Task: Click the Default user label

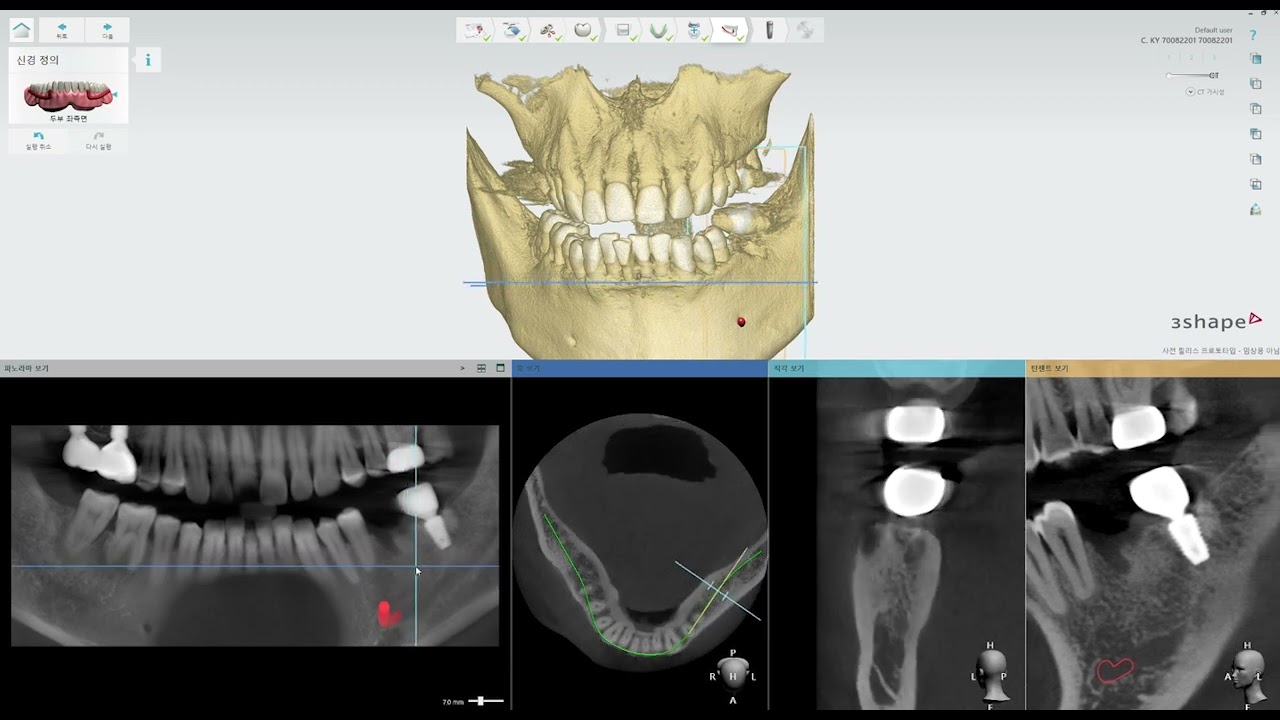Action: point(1213,30)
